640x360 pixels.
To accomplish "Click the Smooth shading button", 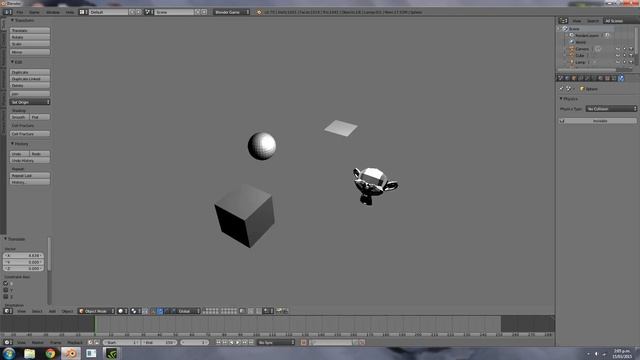I will [x=20, y=117].
